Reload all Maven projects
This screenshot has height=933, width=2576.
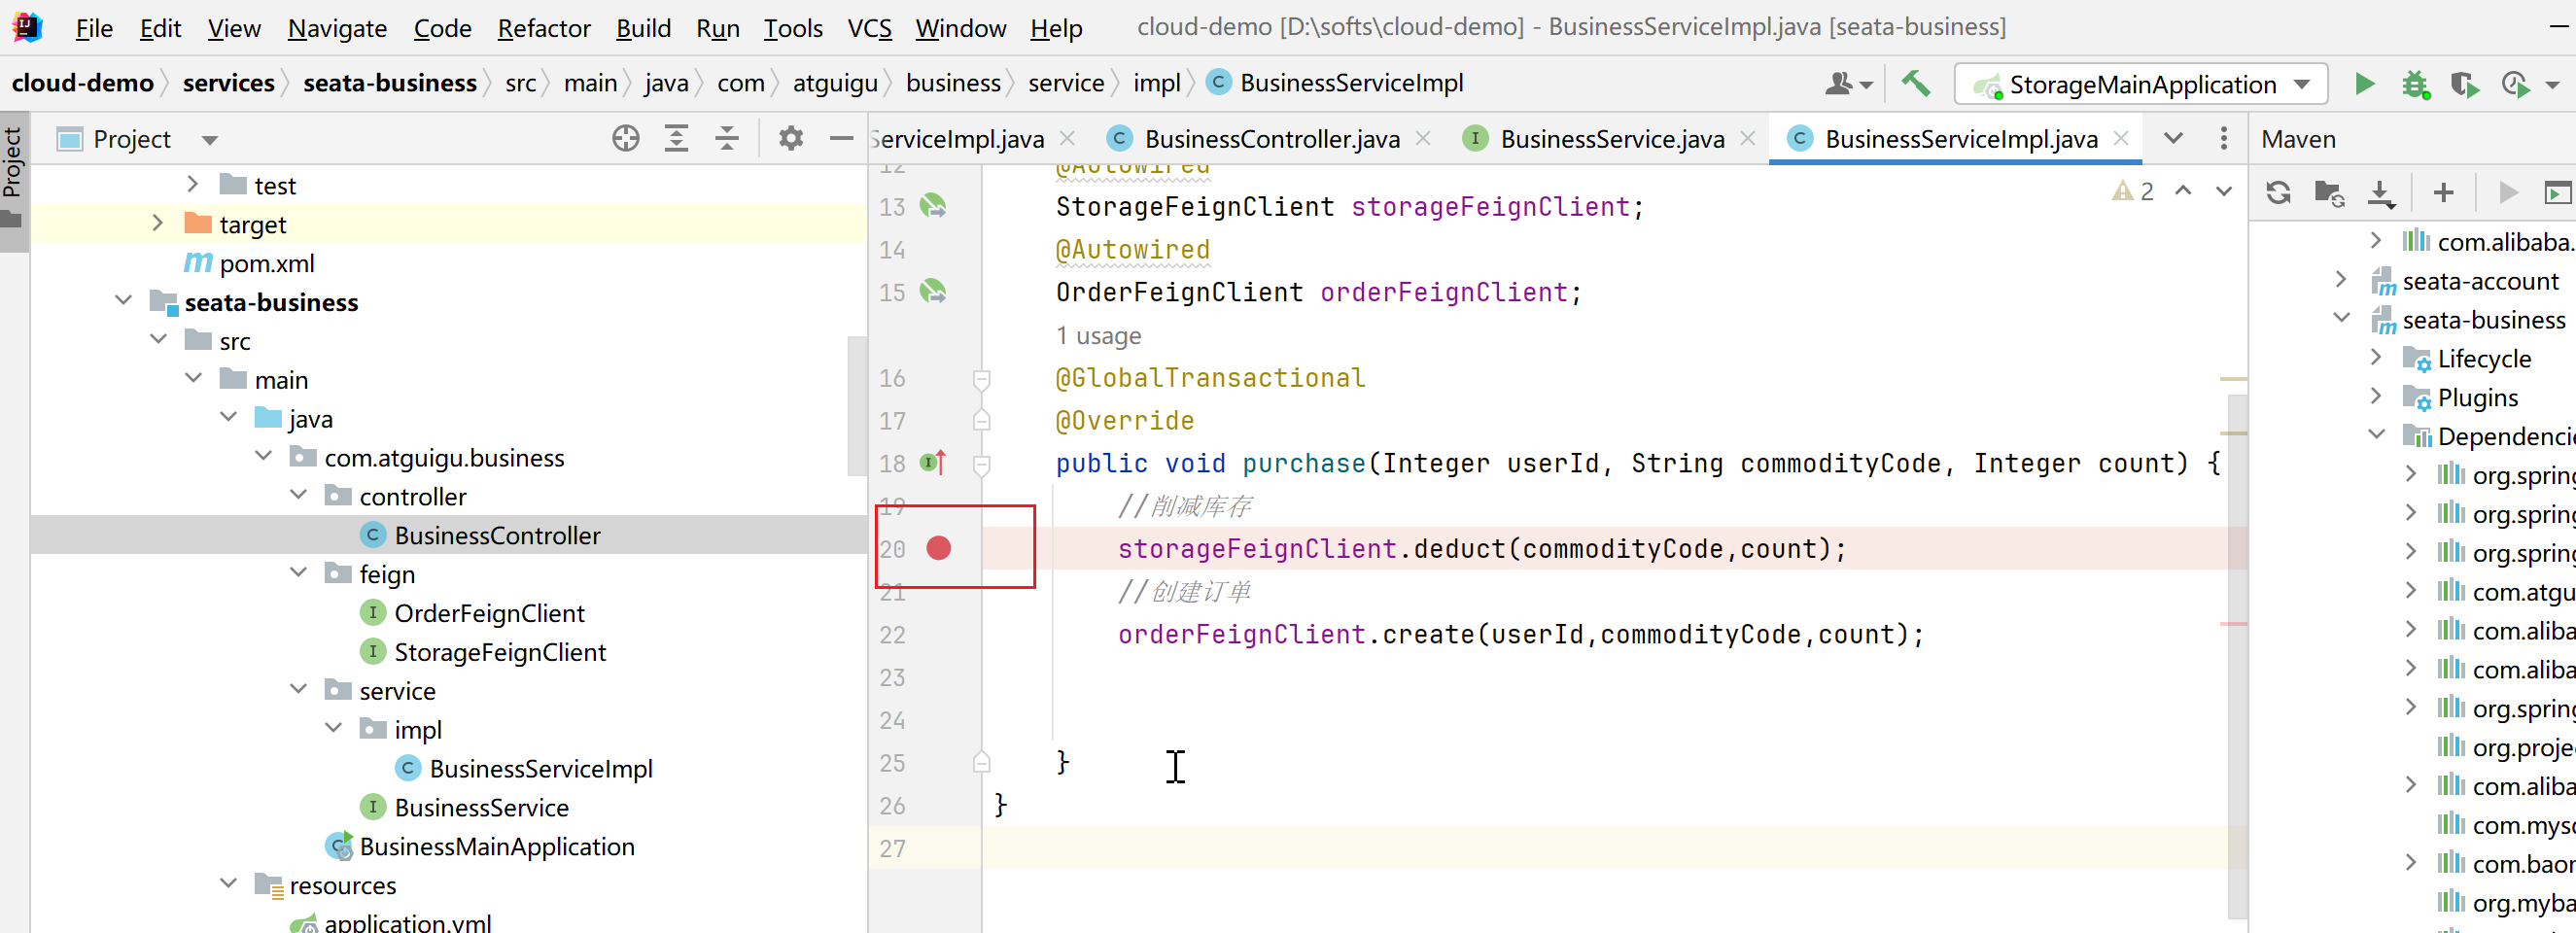point(2279,192)
